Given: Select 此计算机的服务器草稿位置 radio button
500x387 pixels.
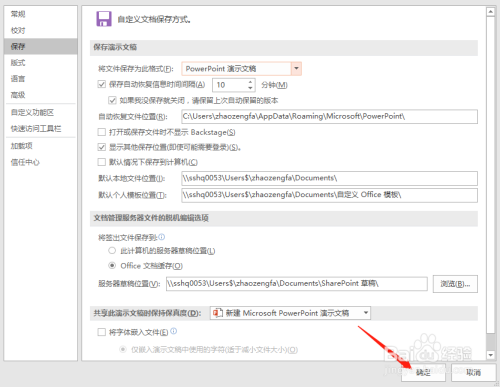Looking at the screenshot, I should pyautogui.click(x=112, y=250).
